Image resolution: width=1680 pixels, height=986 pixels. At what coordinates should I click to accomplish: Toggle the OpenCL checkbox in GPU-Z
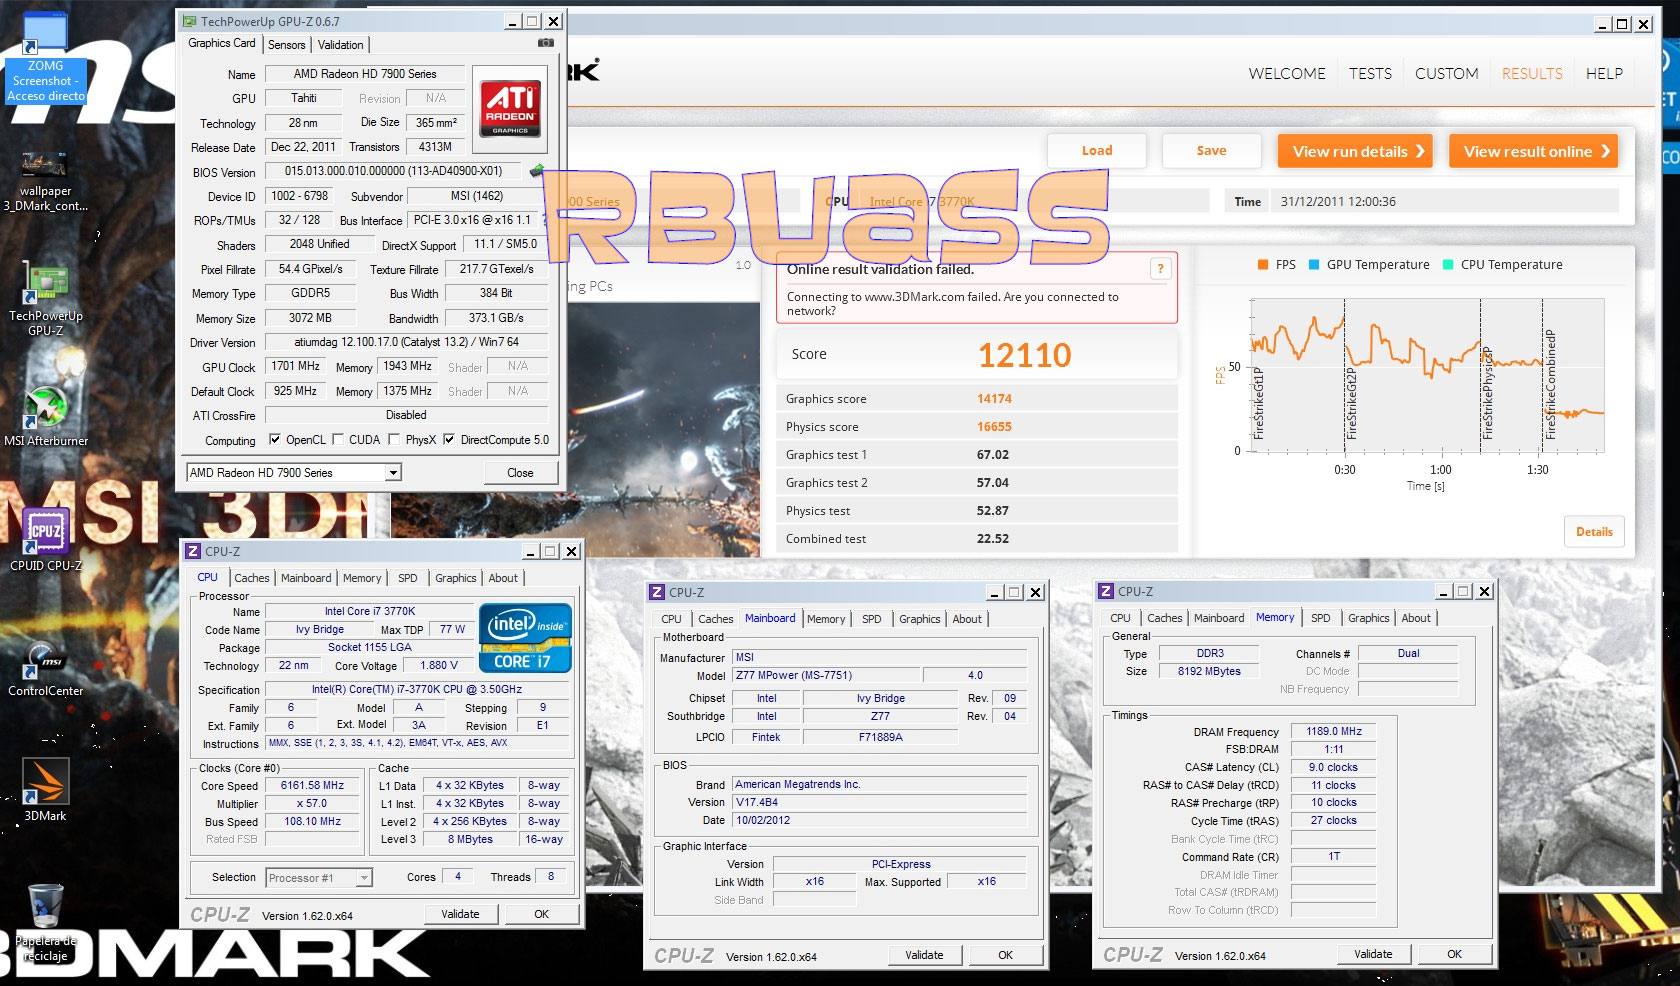click(275, 439)
